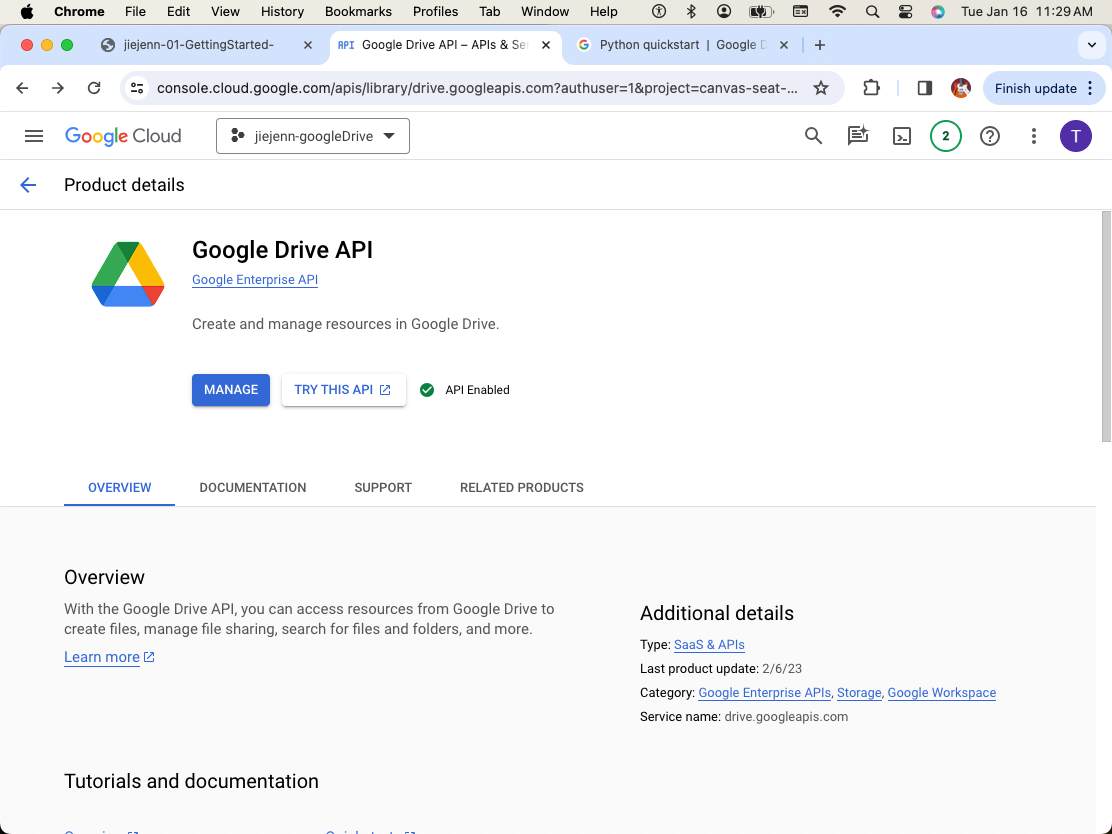The width and height of the screenshot is (1112, 834).
Task: Open the Storage category link
Action: click(x=859, y=693)
